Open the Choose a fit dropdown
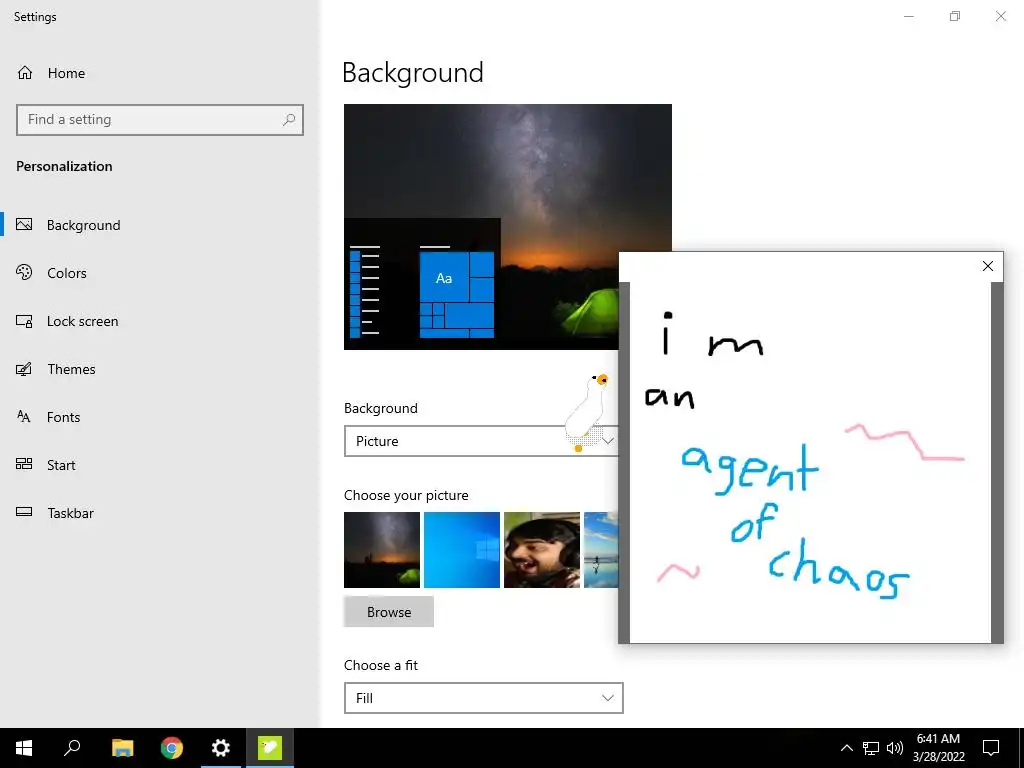 click(483, 698)
